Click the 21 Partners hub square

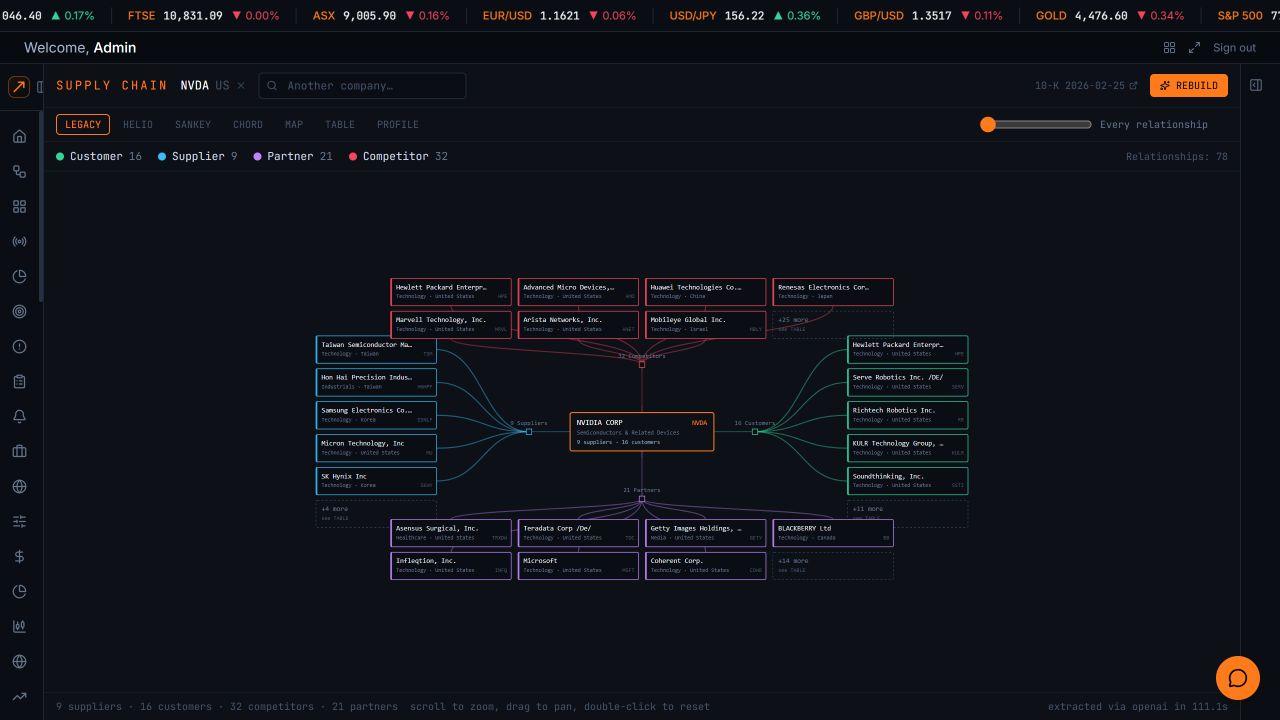(642, 498)
